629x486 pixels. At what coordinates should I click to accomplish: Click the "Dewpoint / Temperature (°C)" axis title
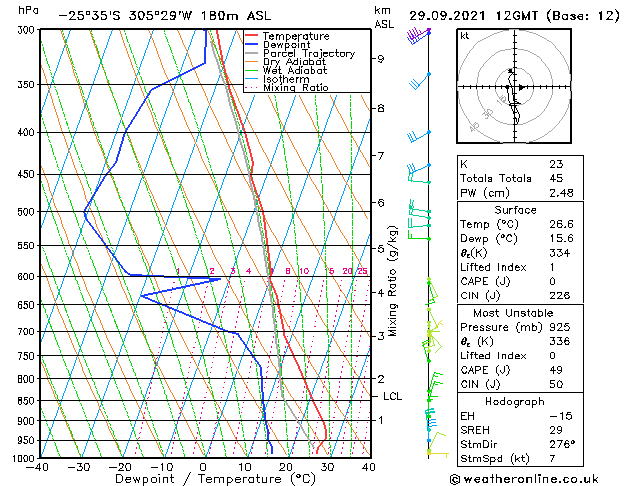pyautogui.click(x=215, y=479)
